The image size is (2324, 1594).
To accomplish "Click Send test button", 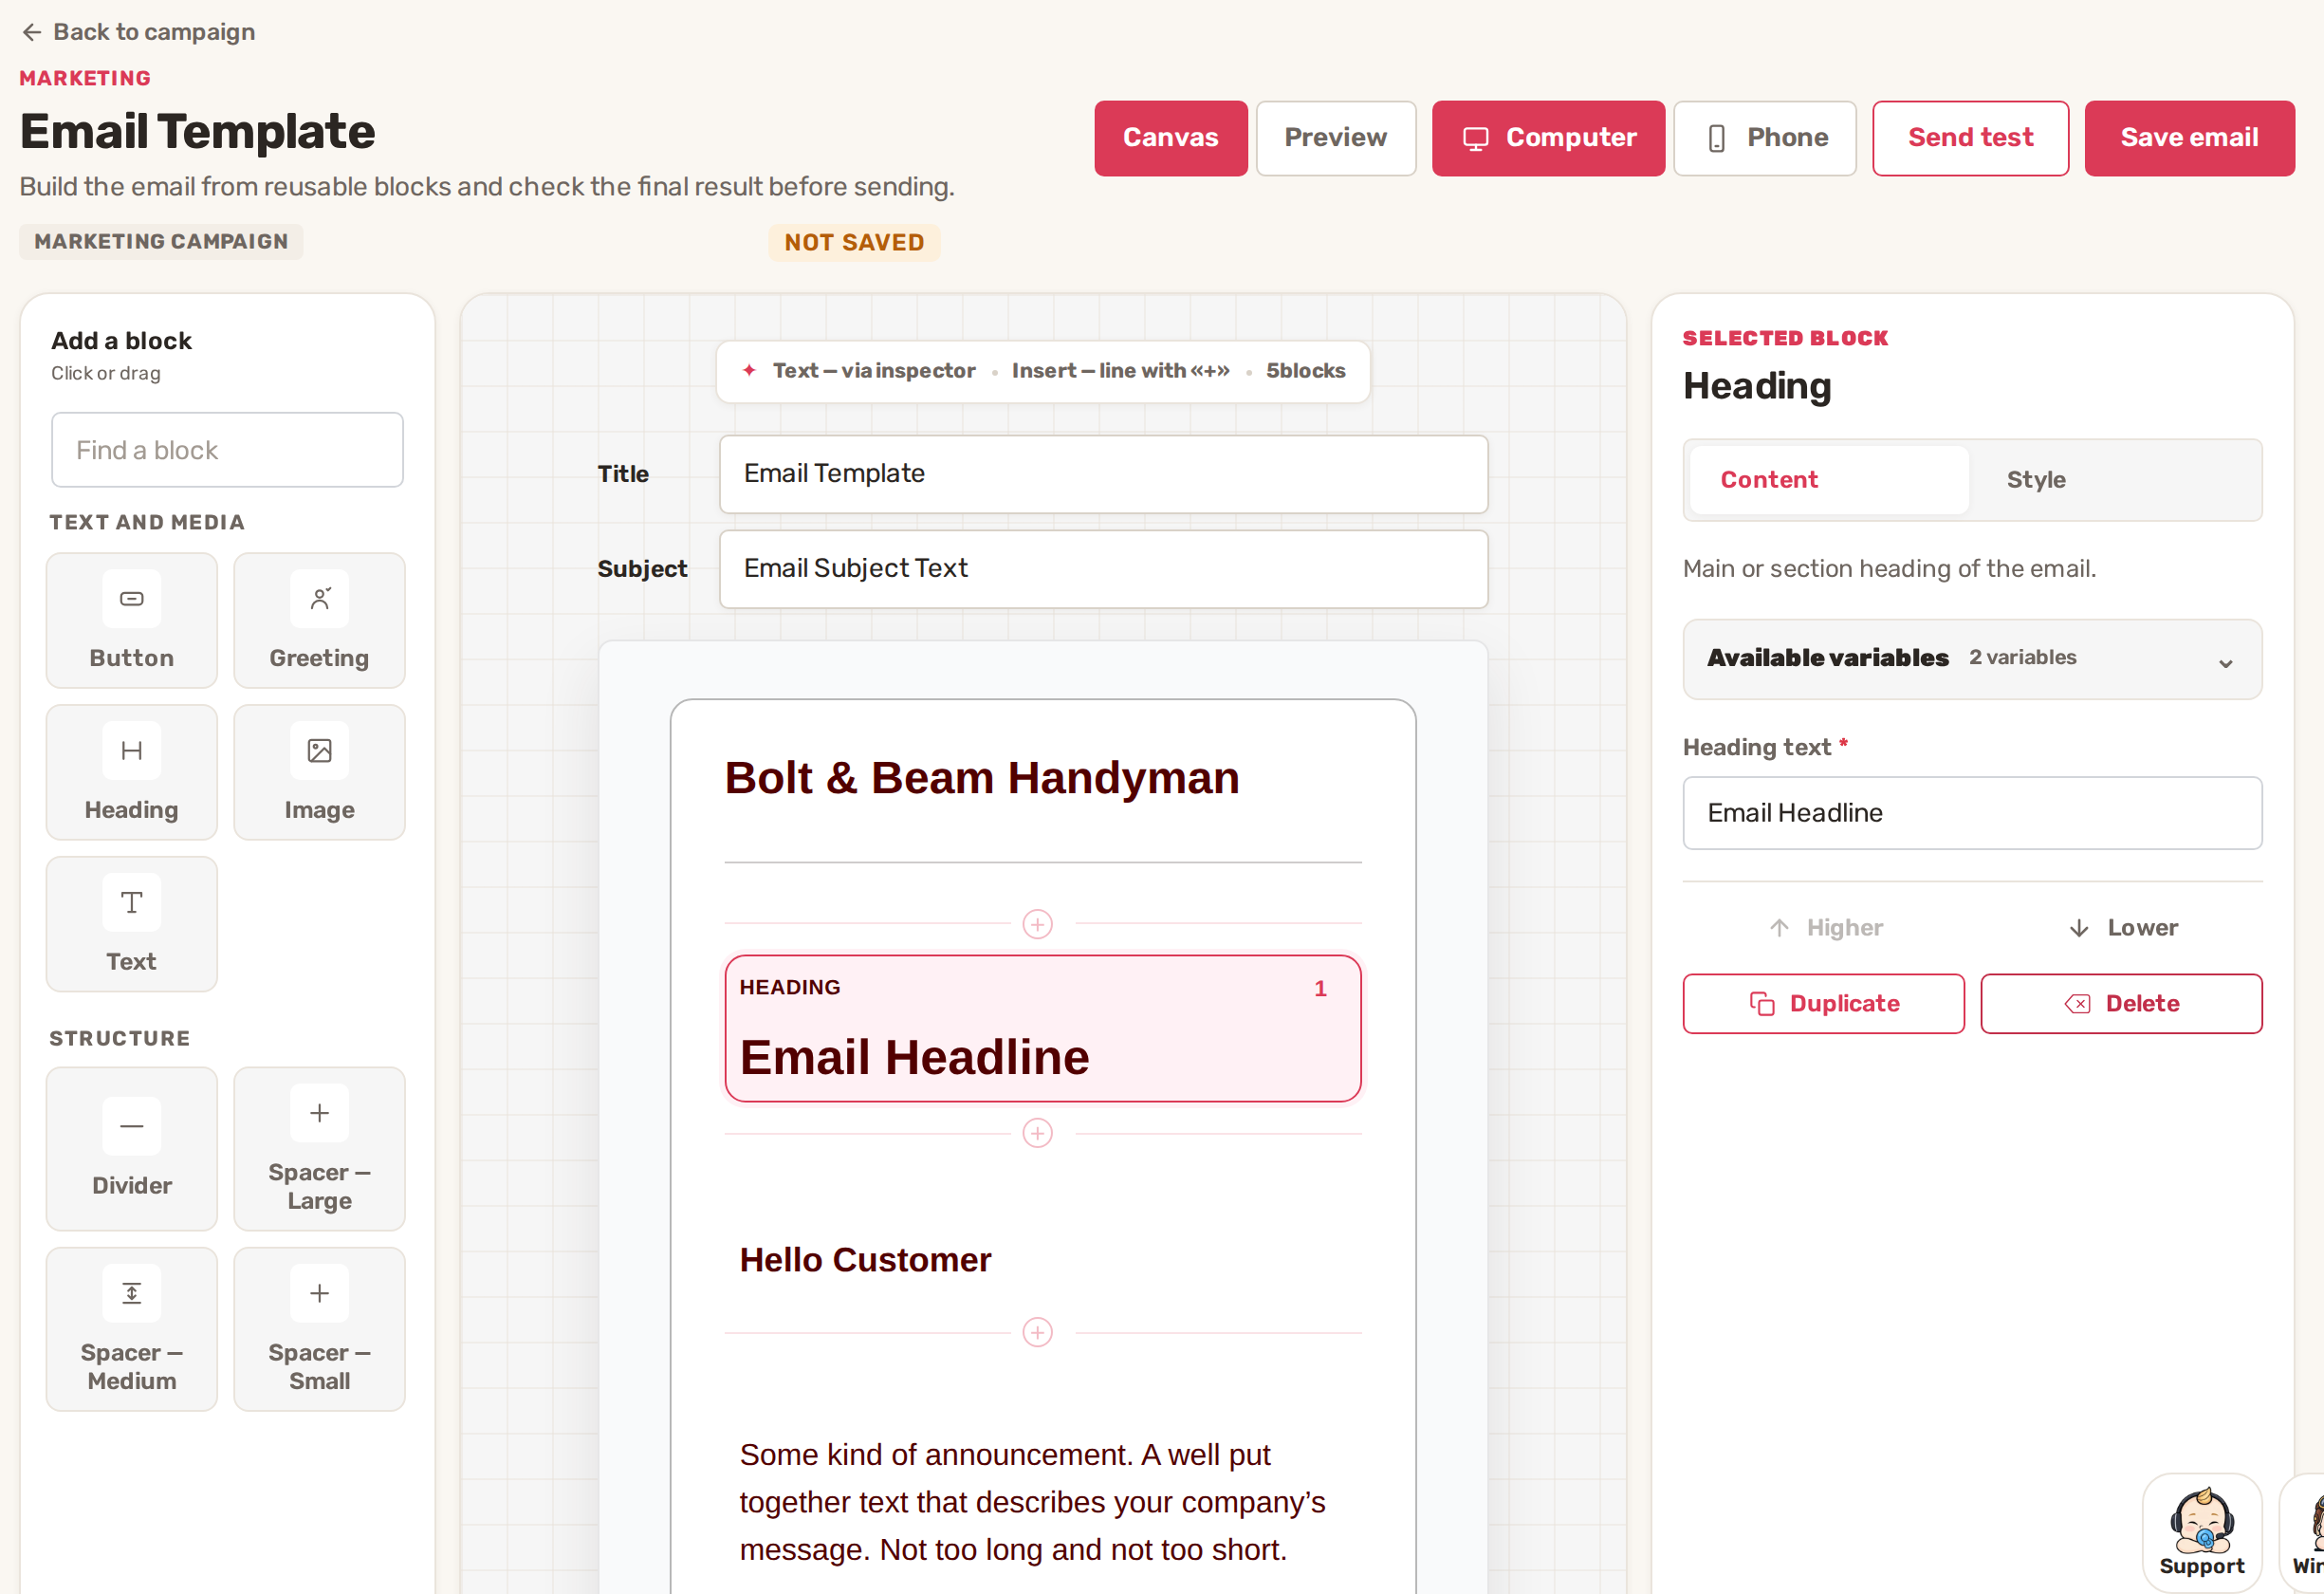I will [x=1969, y=138].
